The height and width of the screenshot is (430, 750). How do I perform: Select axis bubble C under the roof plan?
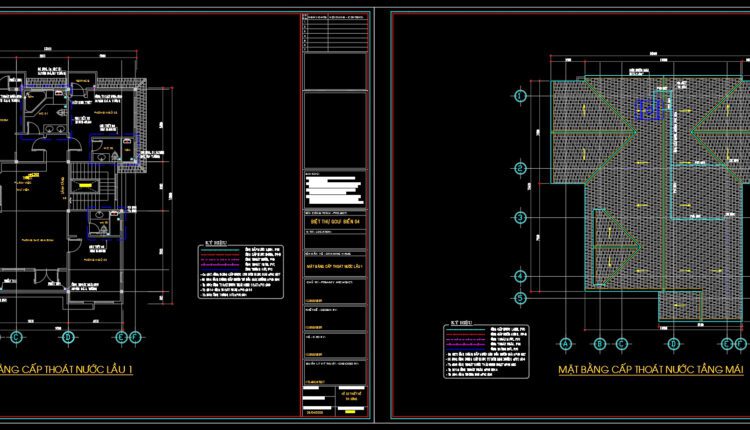[x=621, y=344]
